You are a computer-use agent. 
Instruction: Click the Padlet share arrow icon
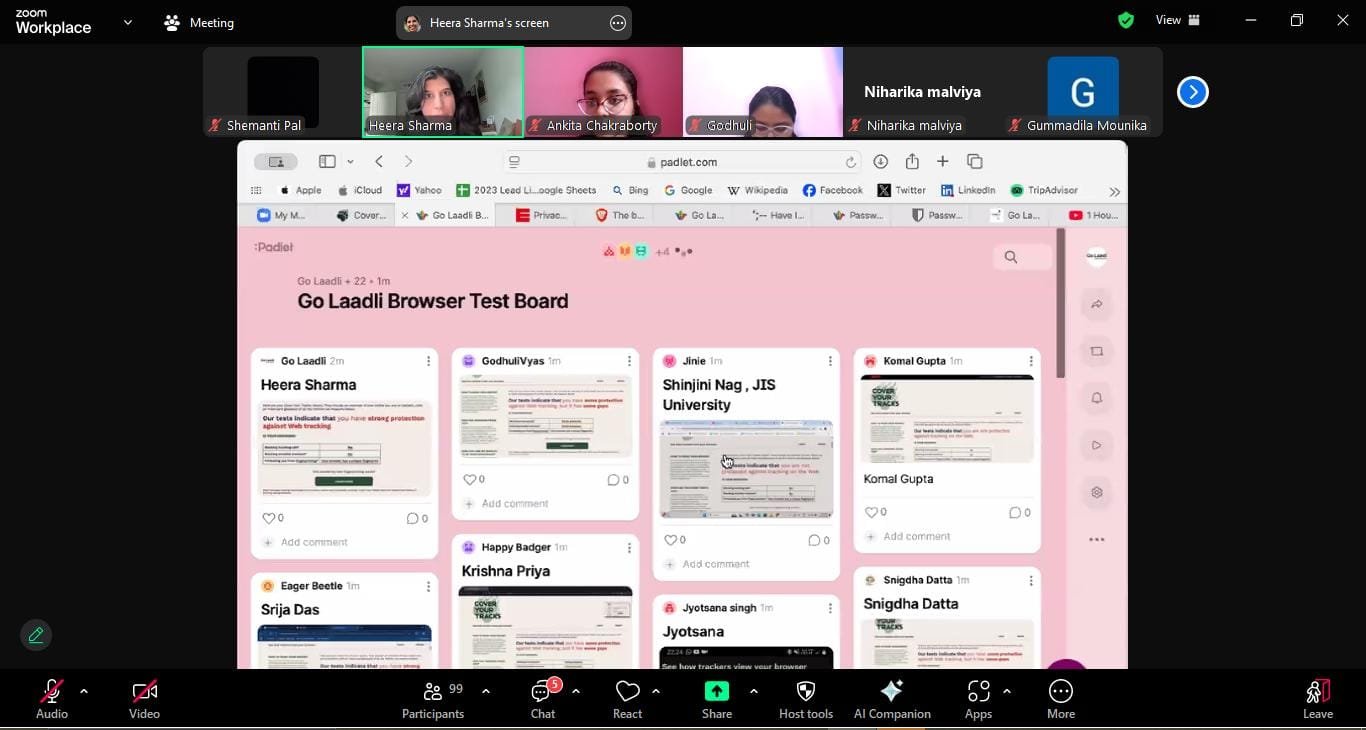[1097, 304]
